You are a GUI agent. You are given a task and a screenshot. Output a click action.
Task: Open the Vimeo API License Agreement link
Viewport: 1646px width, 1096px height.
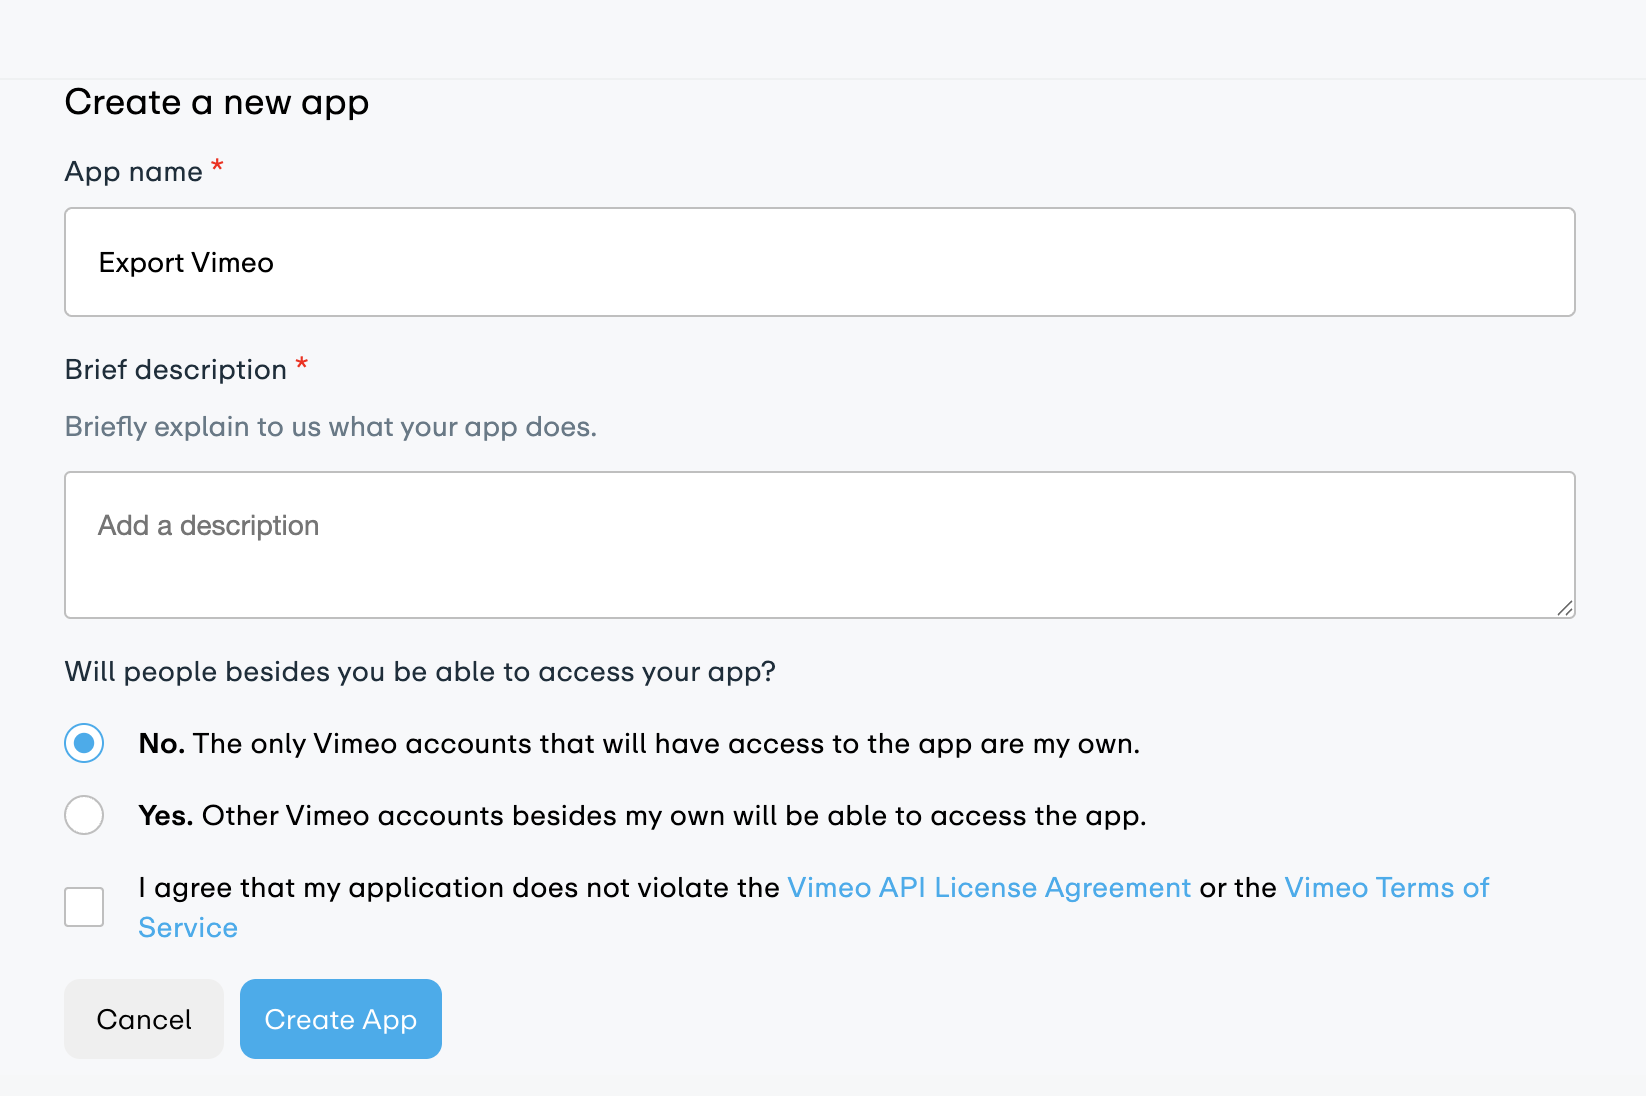click(988, 887)
